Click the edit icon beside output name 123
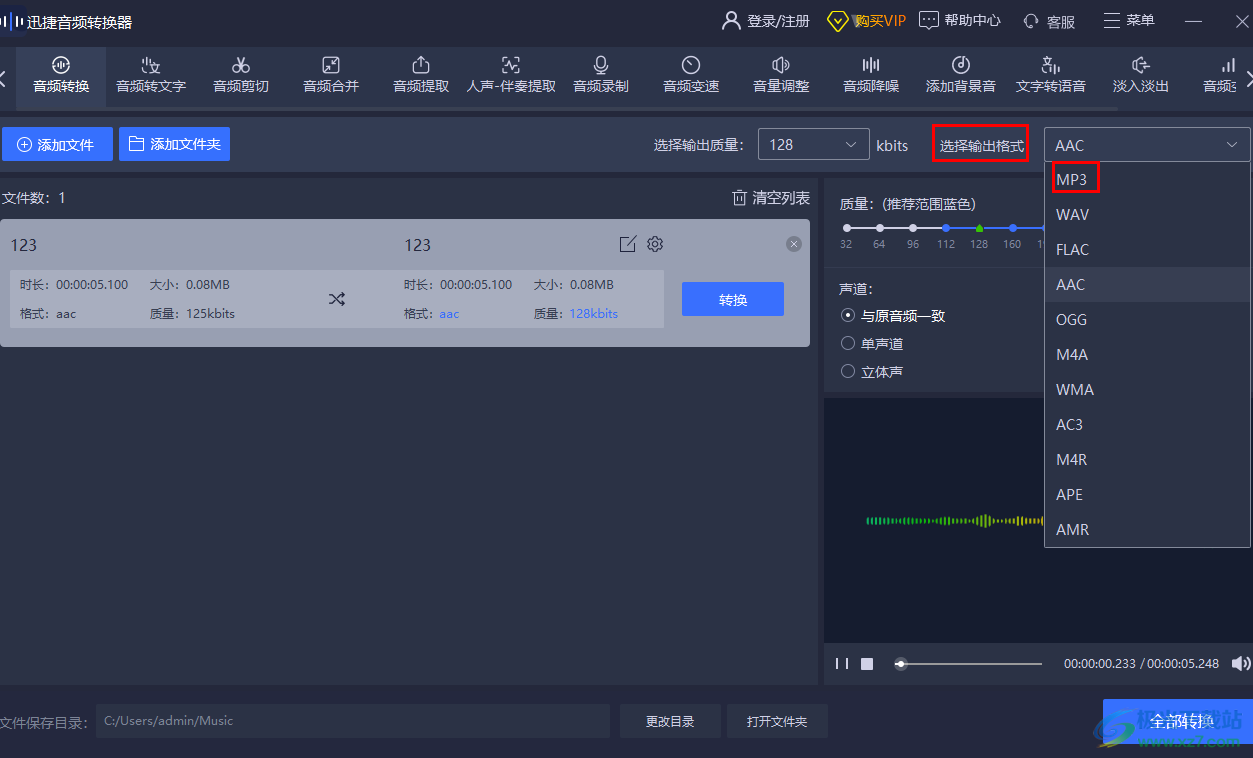 (627, 244)
